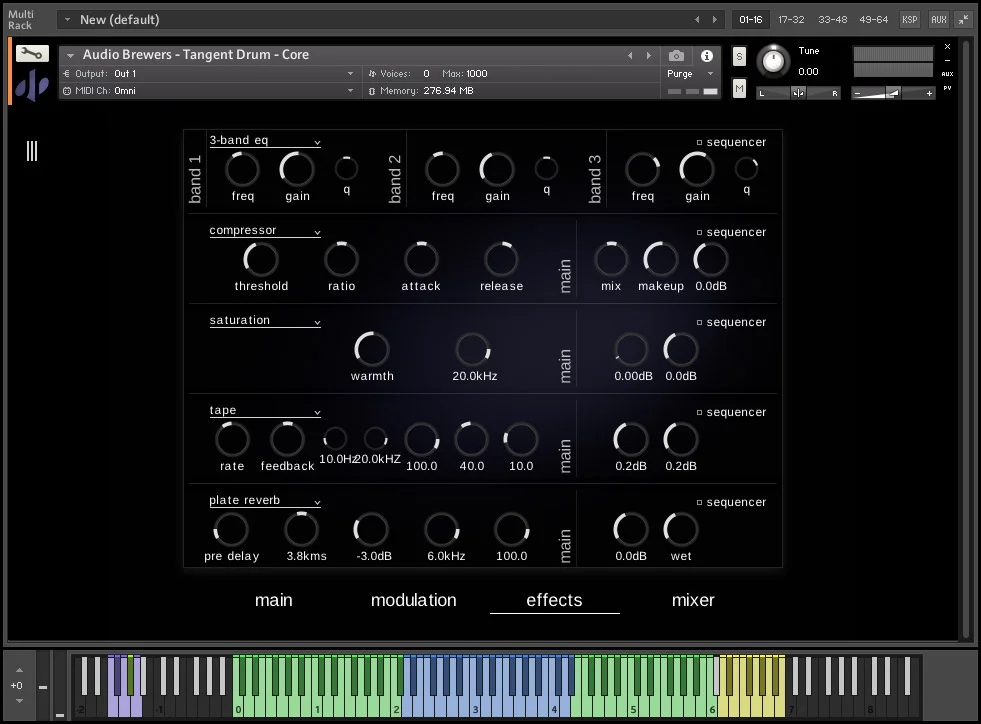The image size is (981, 724).
Task: Click the MIDI Ch Omni field
Action: tap(210, 91)
